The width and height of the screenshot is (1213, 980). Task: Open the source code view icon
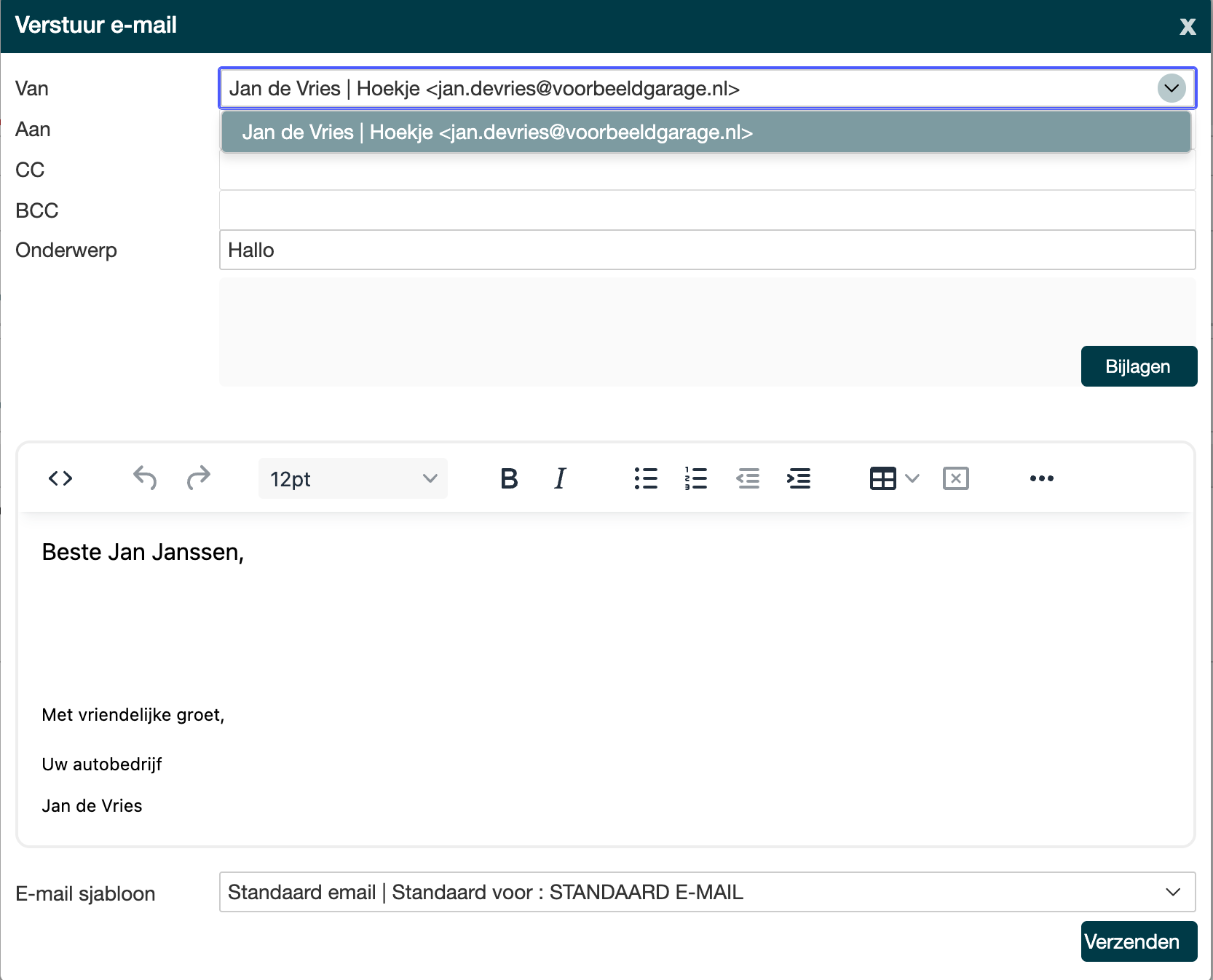pyautogui.click(x=60, y=479)
